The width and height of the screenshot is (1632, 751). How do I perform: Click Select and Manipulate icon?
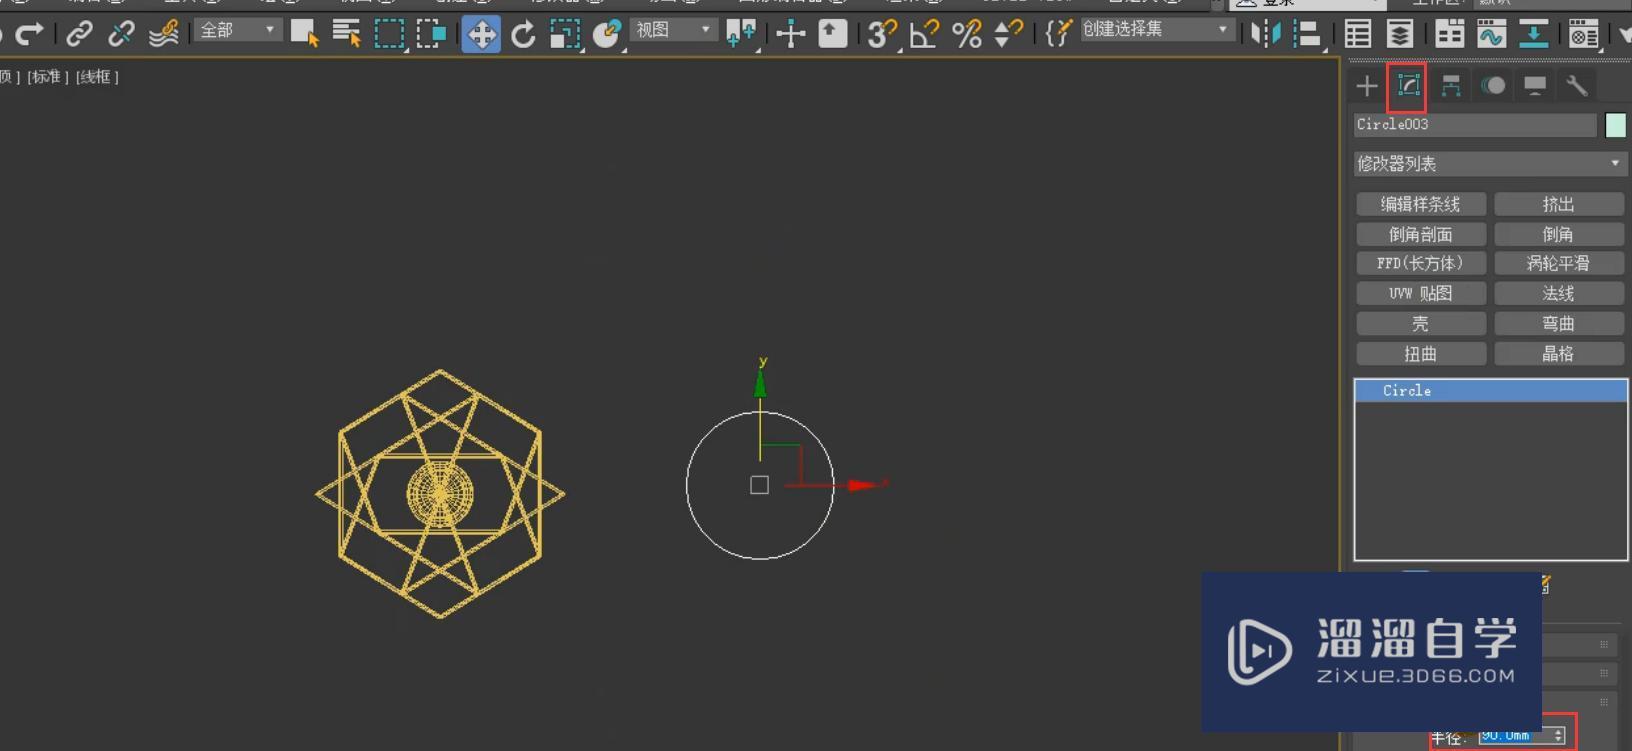click(790, 34)
